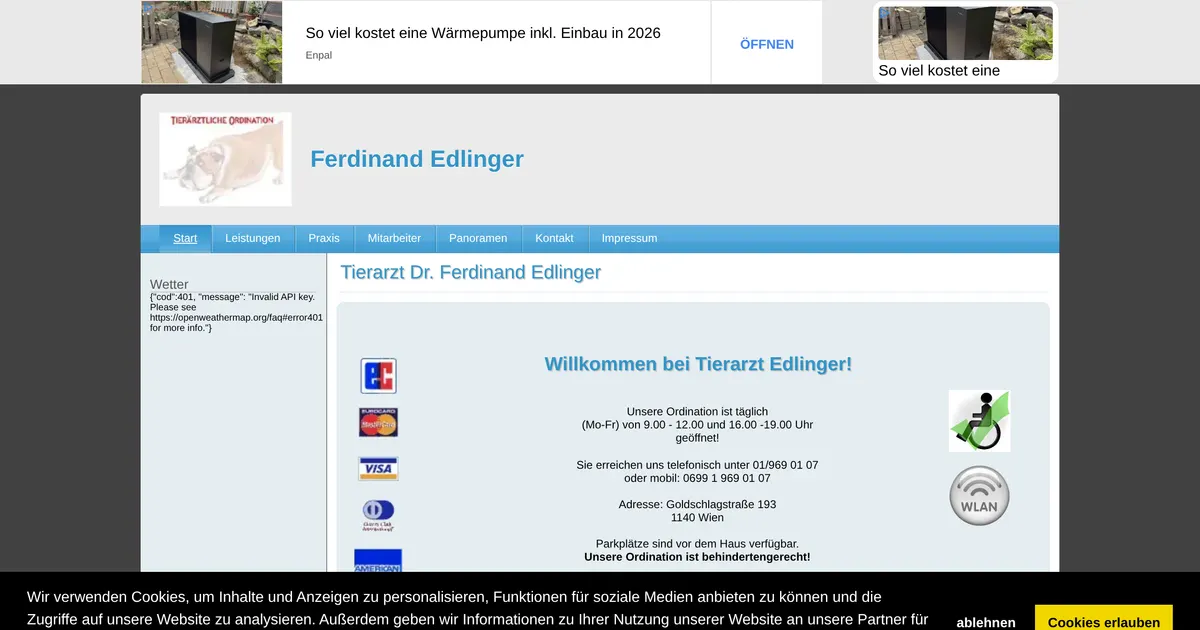Click the WLAN availability icon
1200x630 pixels.
click(x=979, y=494)
